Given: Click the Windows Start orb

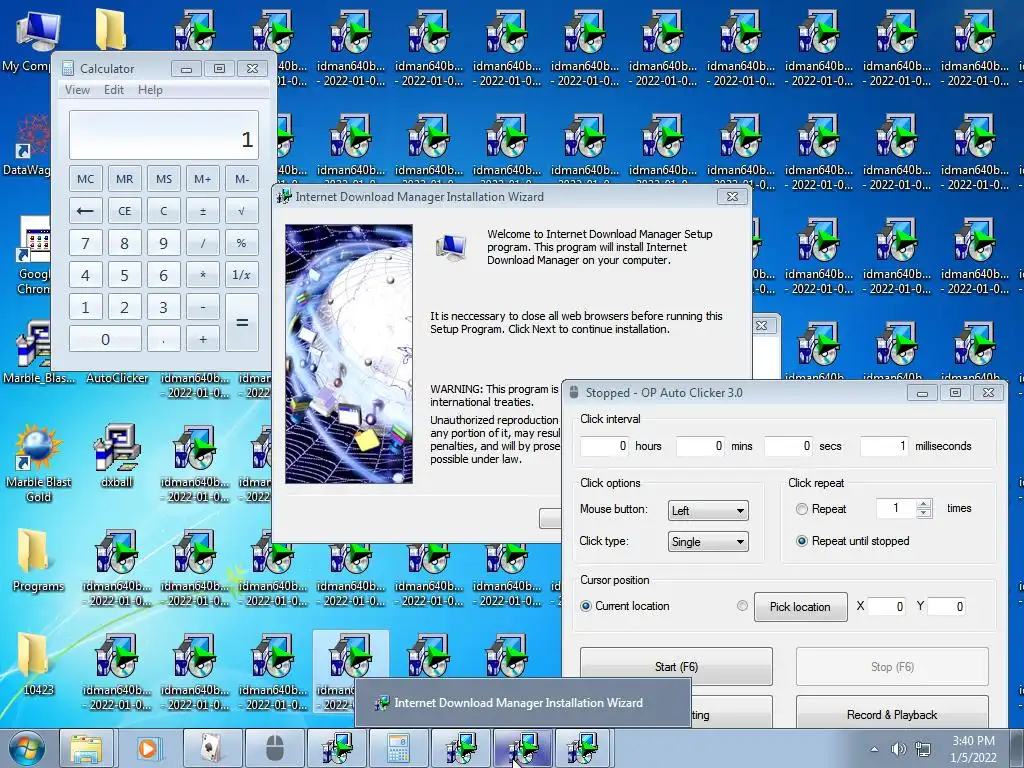Looking at the screenshot, I should pos(27,748).
